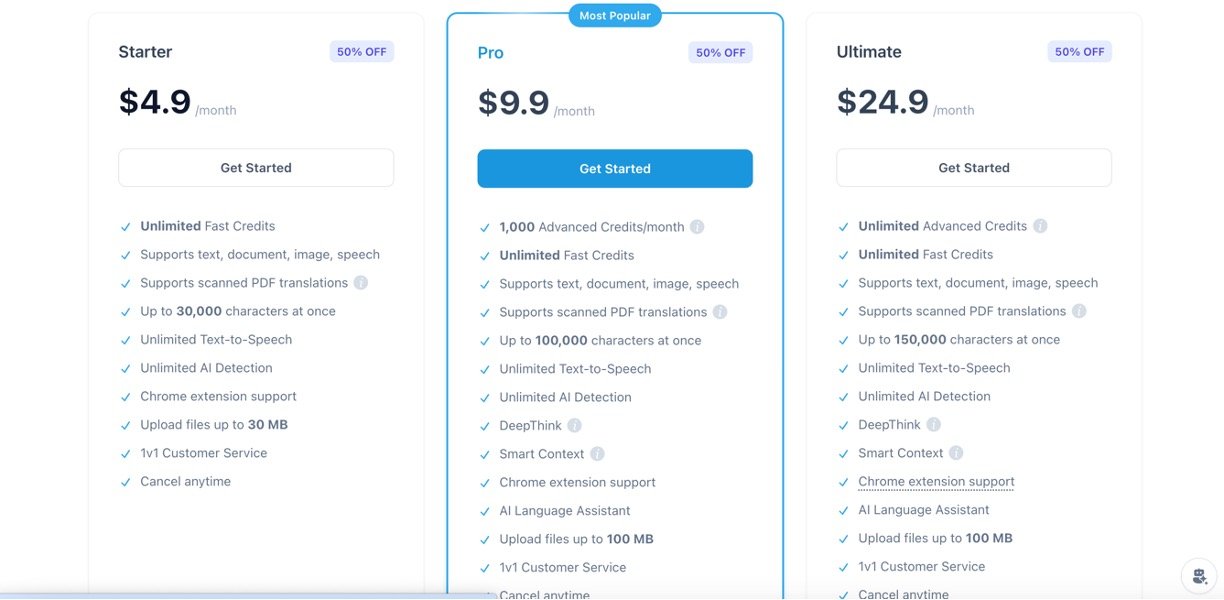Open the chat assistant robot icon
Image resolution: width=1224 pixels, height=600 pixels.
click(x=1198, y=575)
